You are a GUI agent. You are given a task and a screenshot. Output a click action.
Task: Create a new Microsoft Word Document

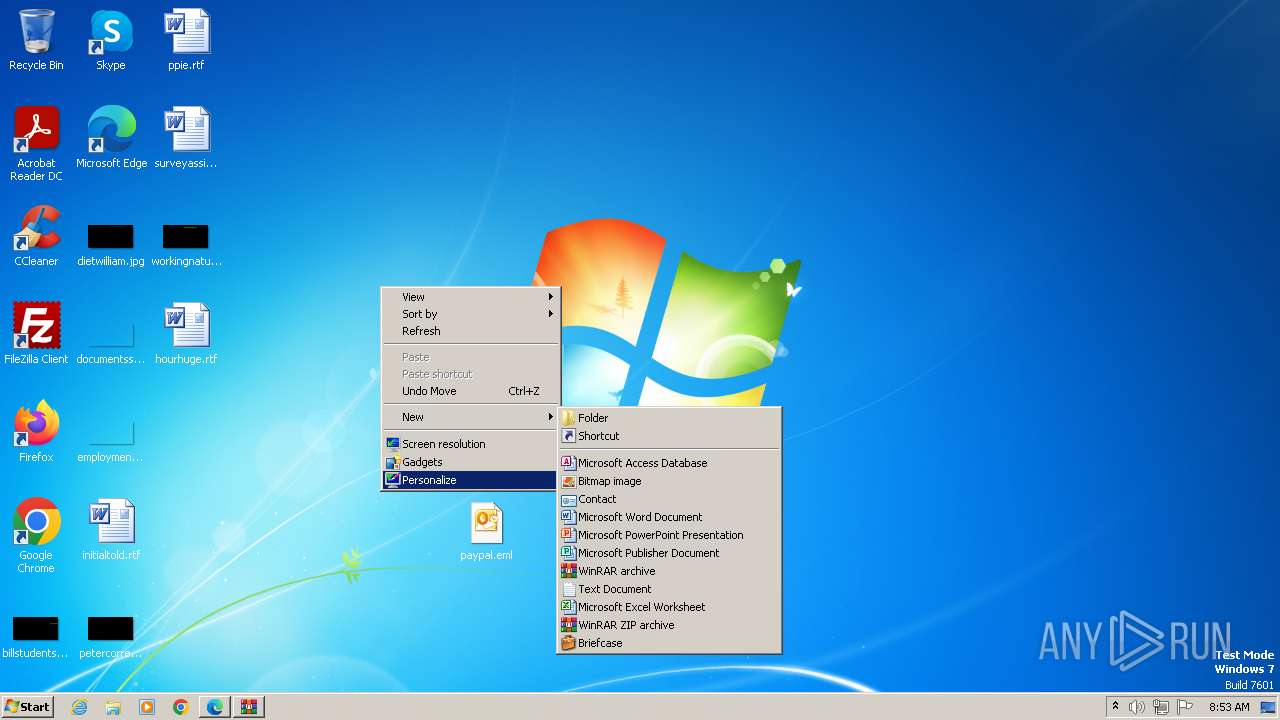coord(669,517)
